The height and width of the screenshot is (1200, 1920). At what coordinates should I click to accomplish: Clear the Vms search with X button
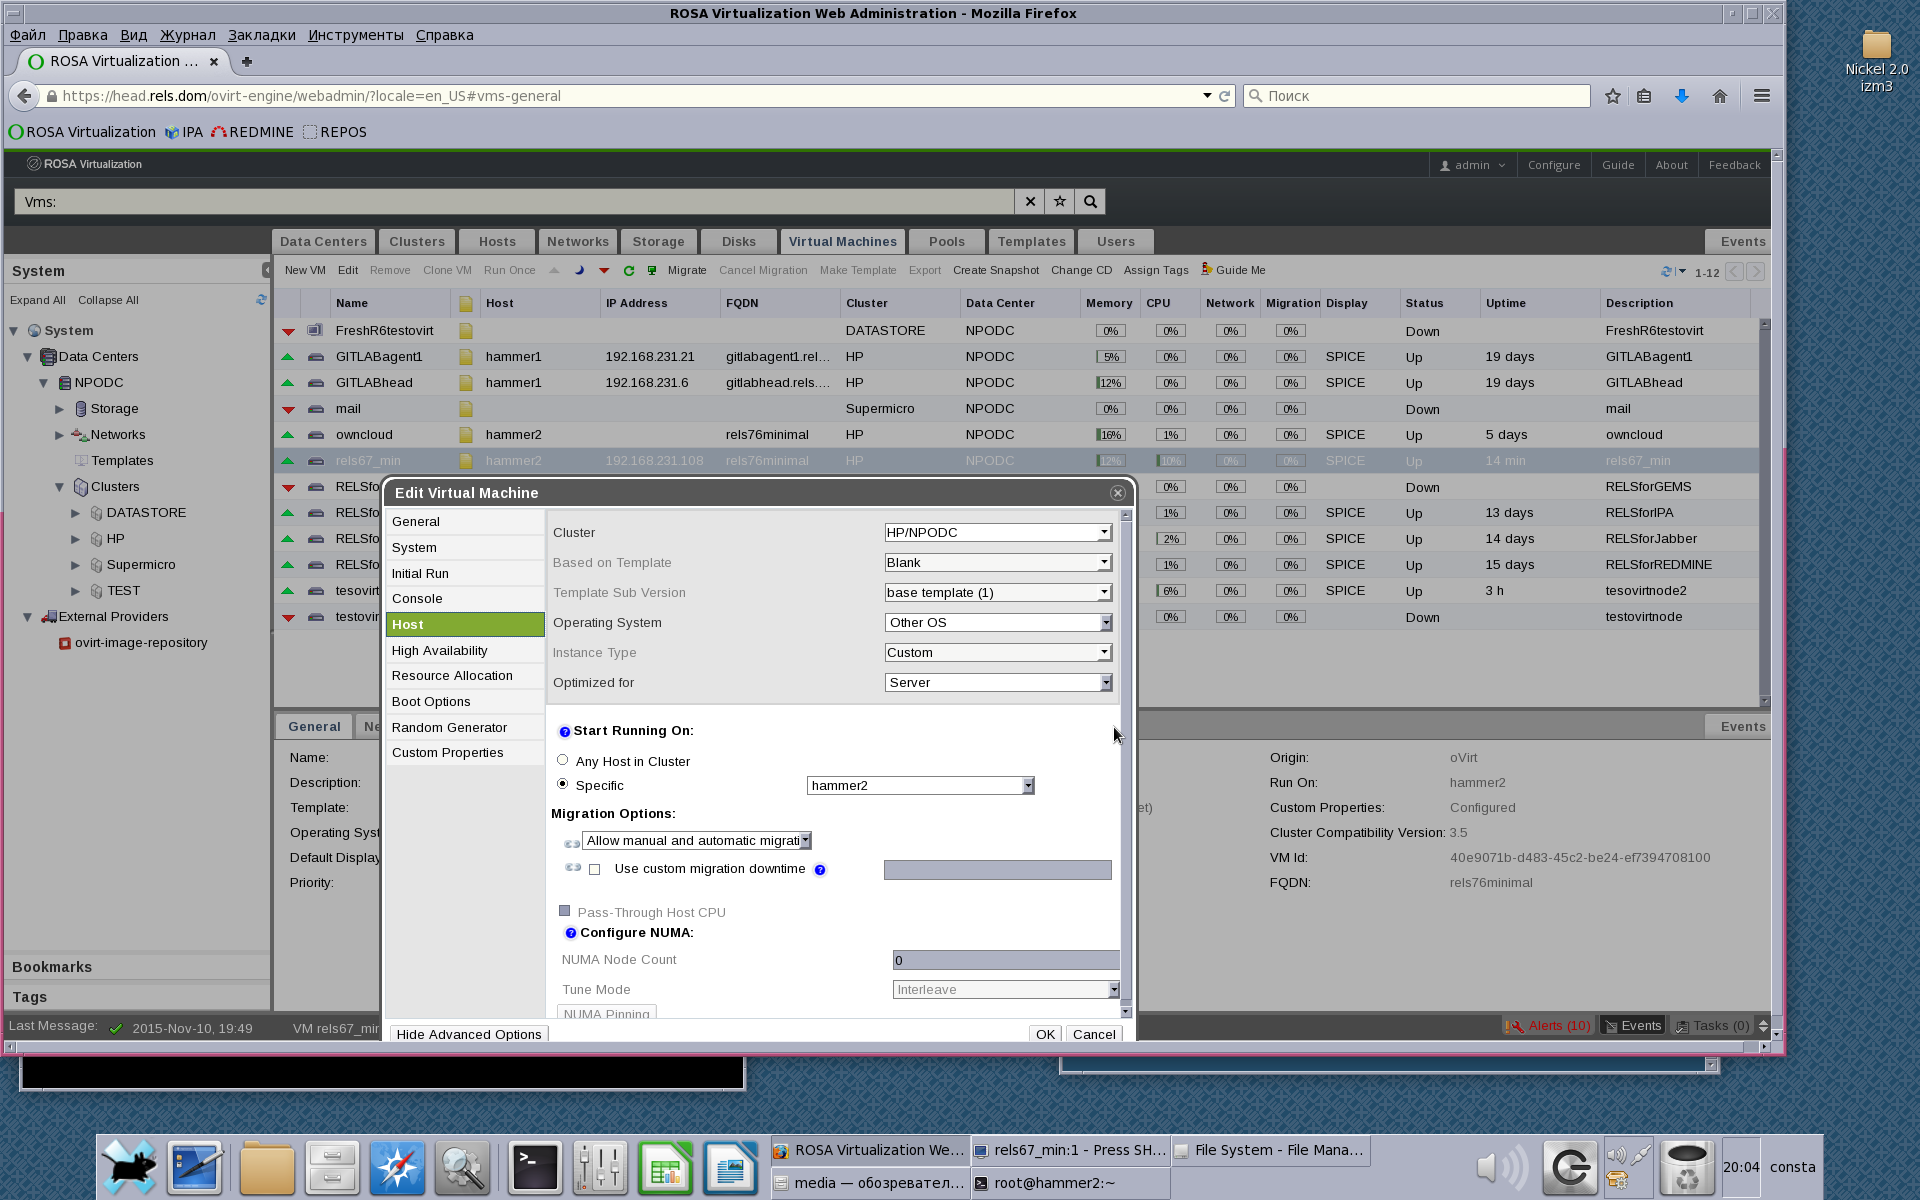tap(1030, 201)
